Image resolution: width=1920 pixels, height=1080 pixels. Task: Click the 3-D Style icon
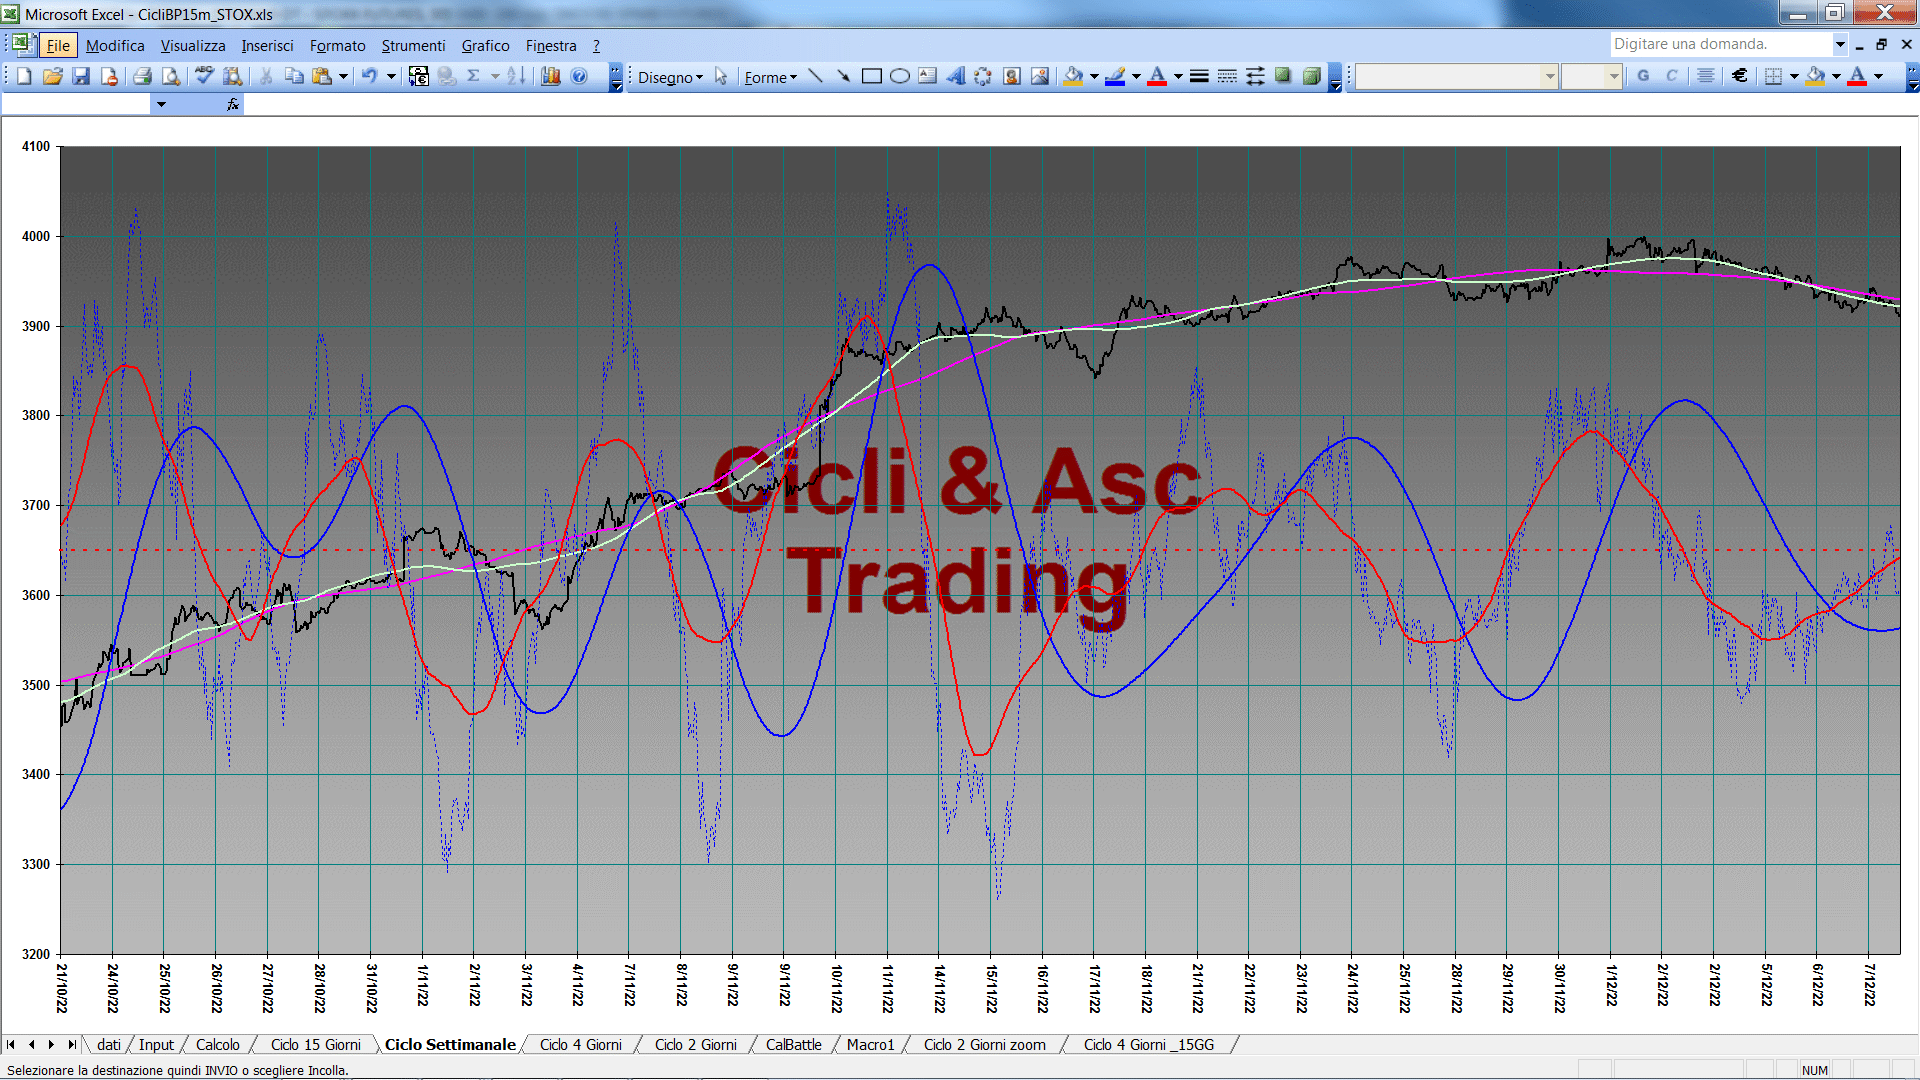(1311, 76)
